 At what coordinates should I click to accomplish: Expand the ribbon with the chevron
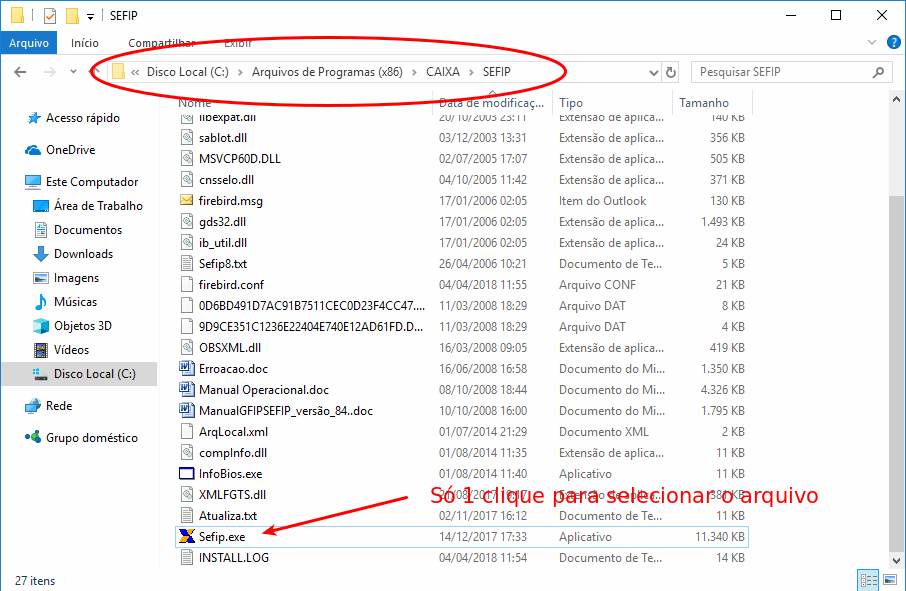coord(872,42)
